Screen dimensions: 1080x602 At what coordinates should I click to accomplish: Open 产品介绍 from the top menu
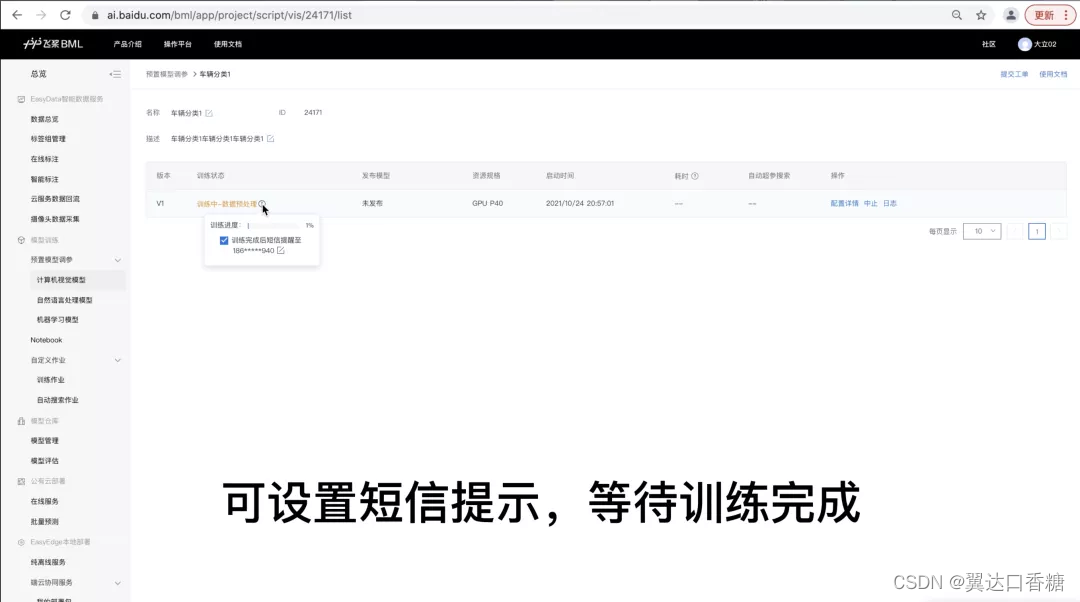click(x=127, y=44)
